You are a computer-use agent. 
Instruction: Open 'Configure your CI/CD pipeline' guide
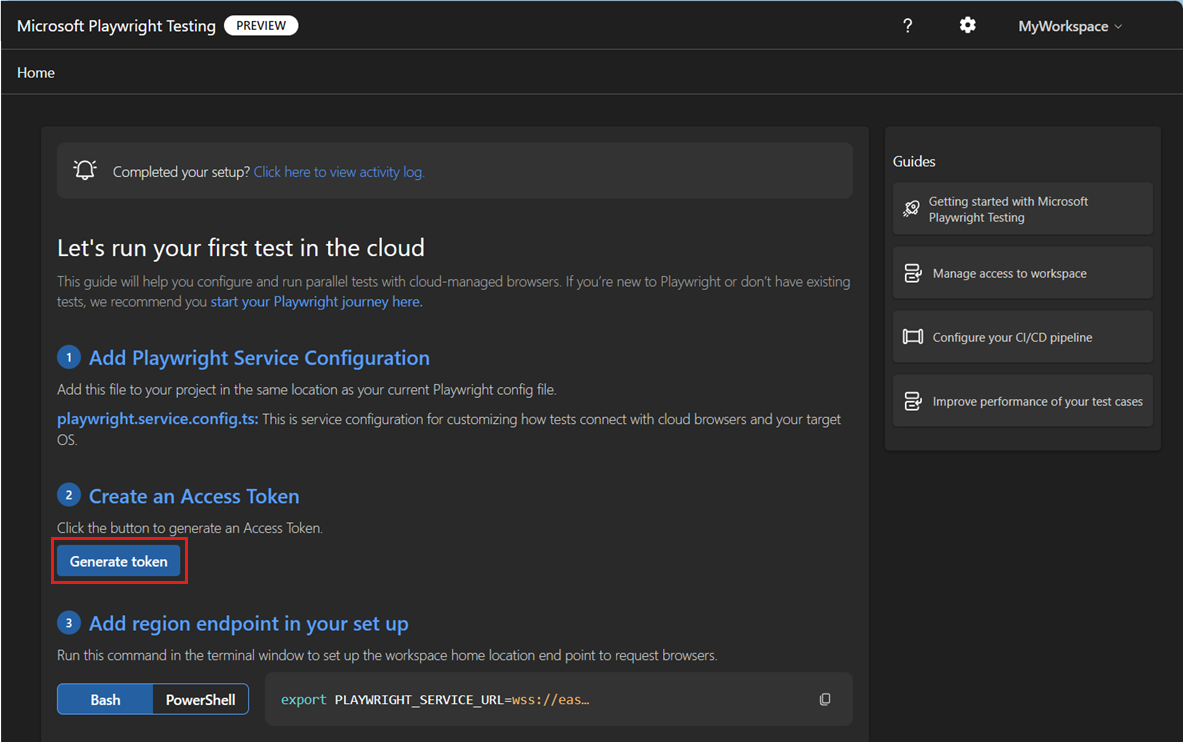1022,337
